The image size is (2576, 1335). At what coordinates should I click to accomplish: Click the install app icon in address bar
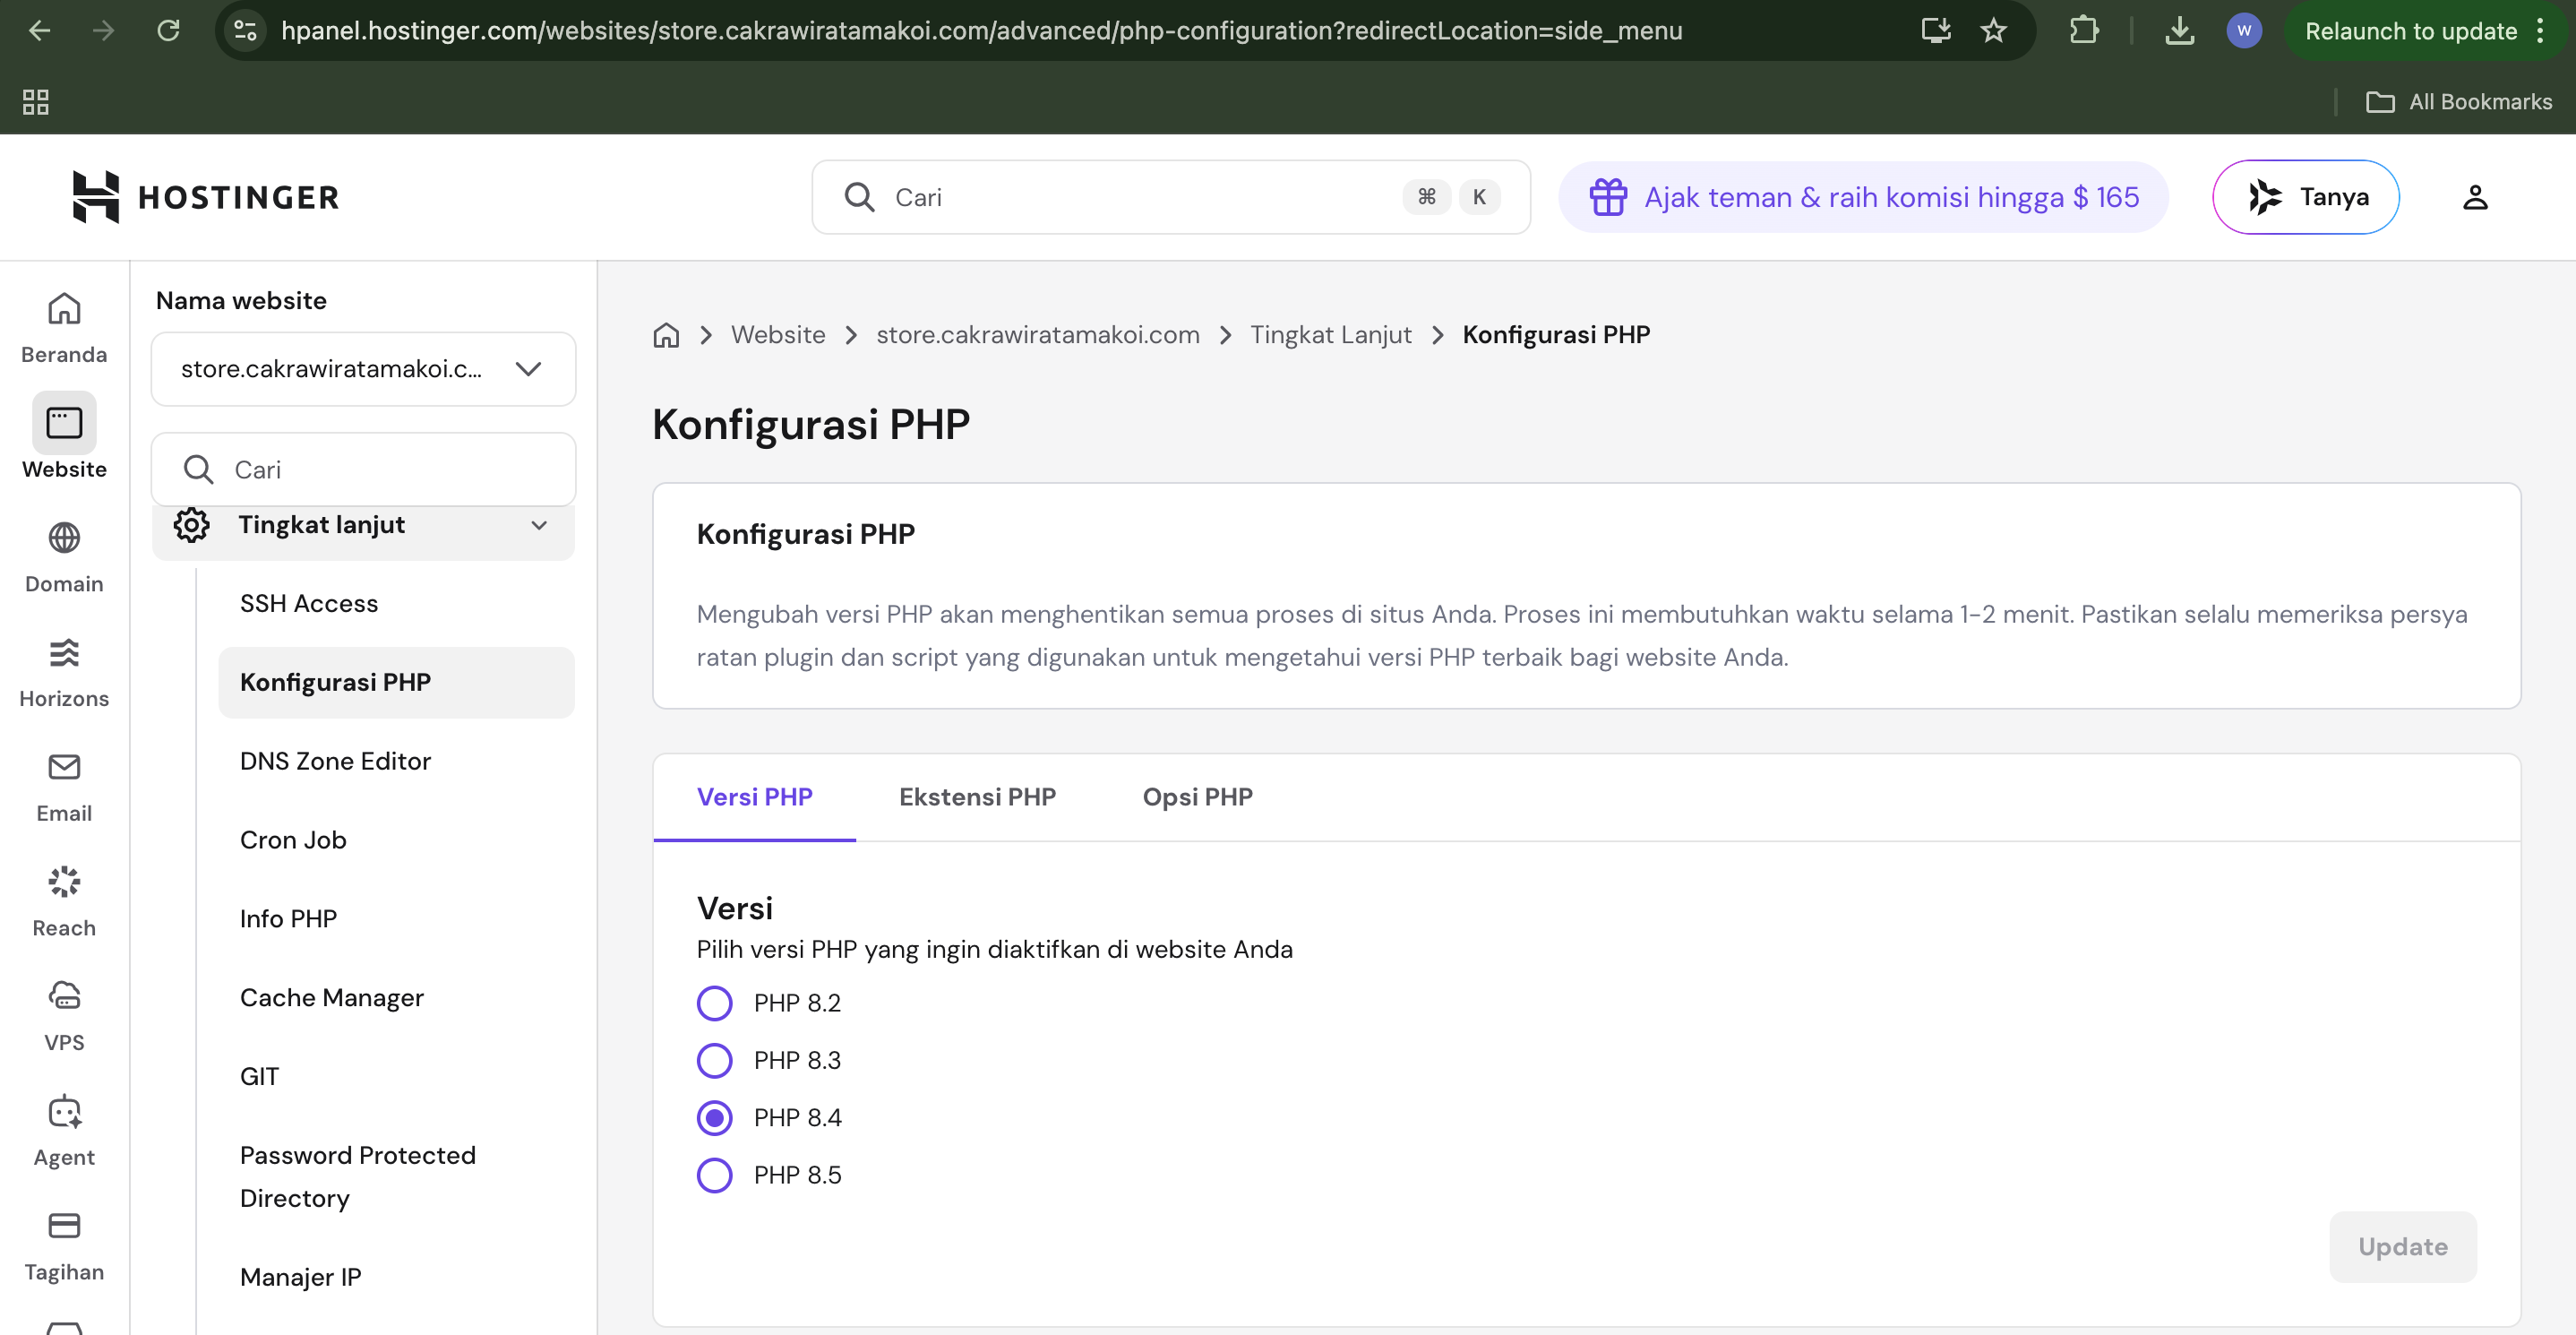(x=1936, y=31)
